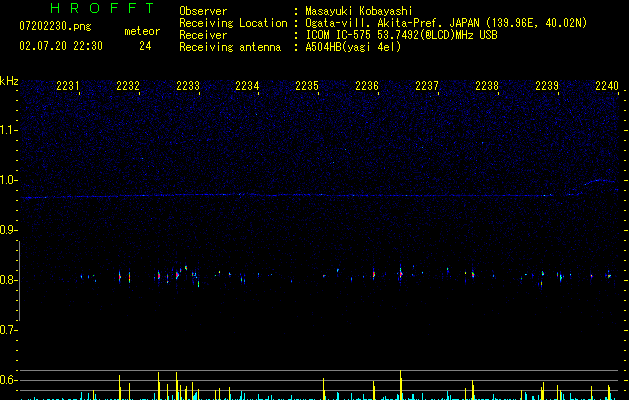
Task: Click time marker 2233 on the time axis
Action: tap(188, 85)
